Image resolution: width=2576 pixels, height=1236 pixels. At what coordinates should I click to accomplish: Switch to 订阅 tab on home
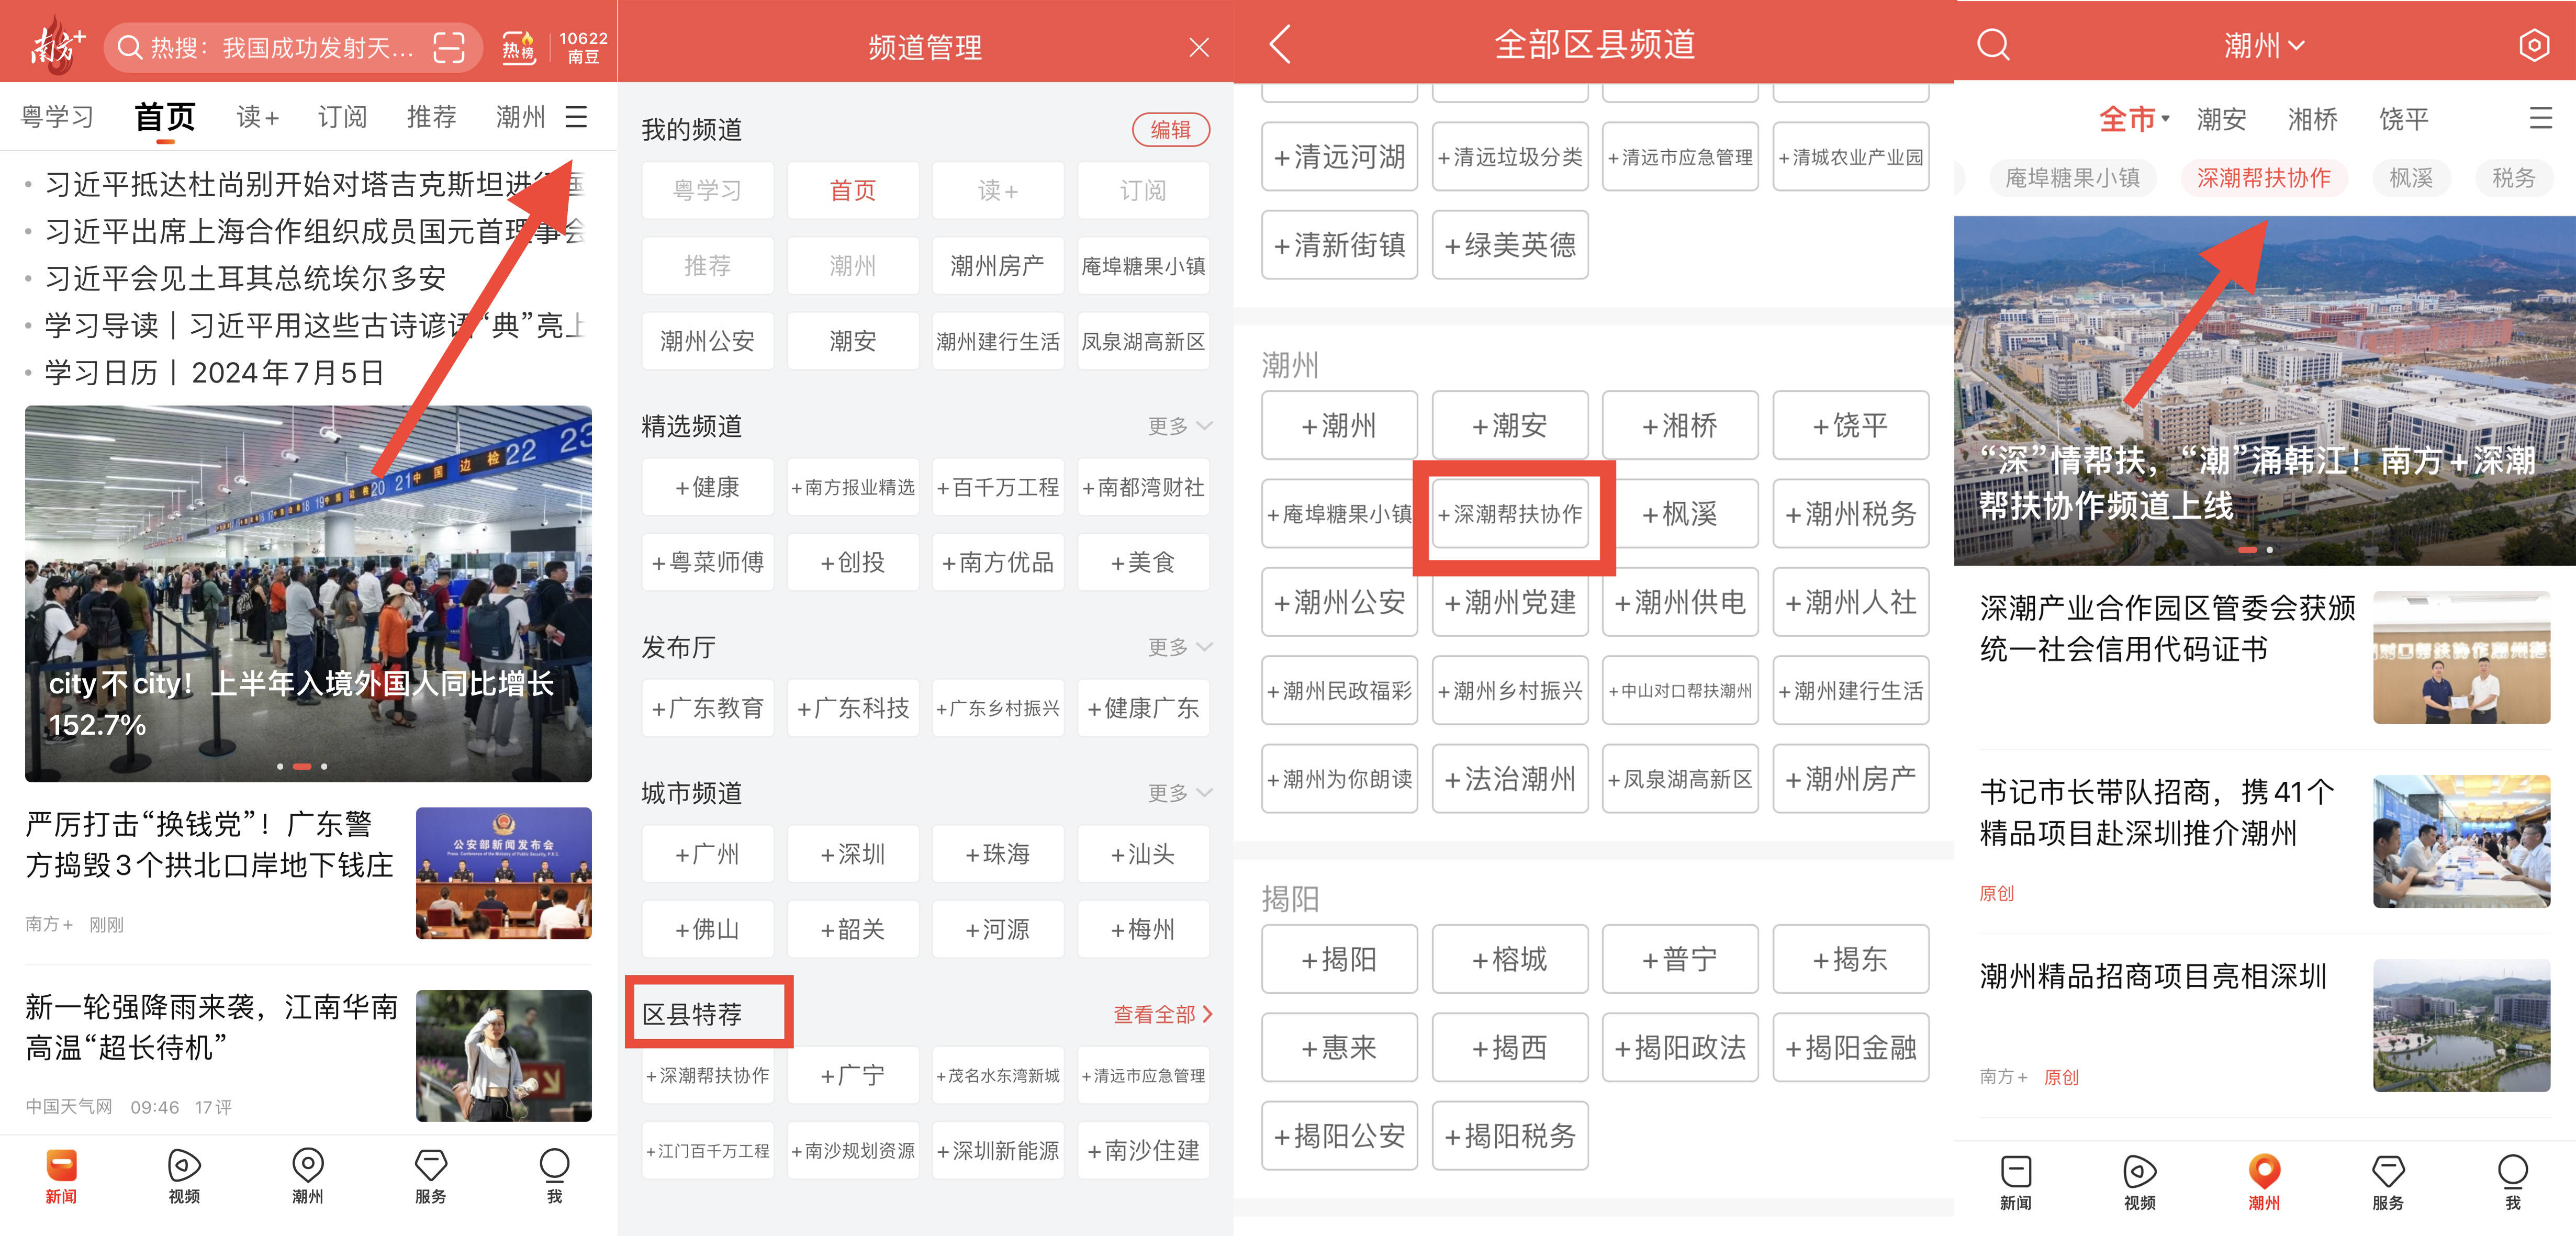(342, 117)
